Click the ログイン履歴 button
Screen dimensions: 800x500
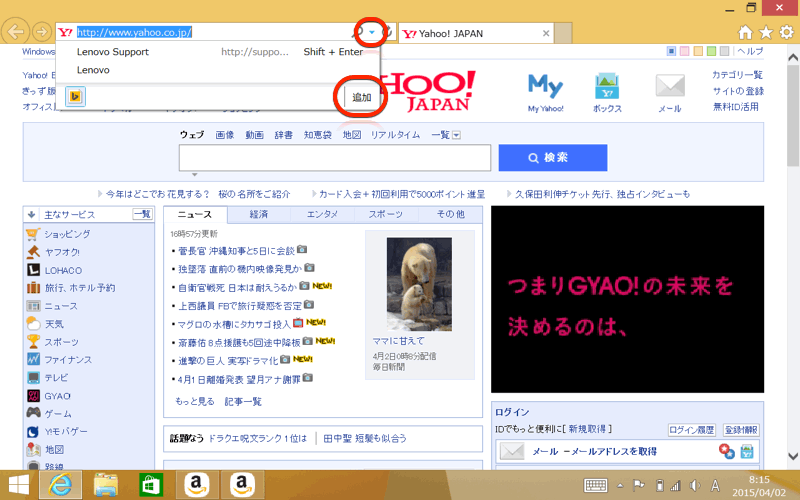coord(690,430)
